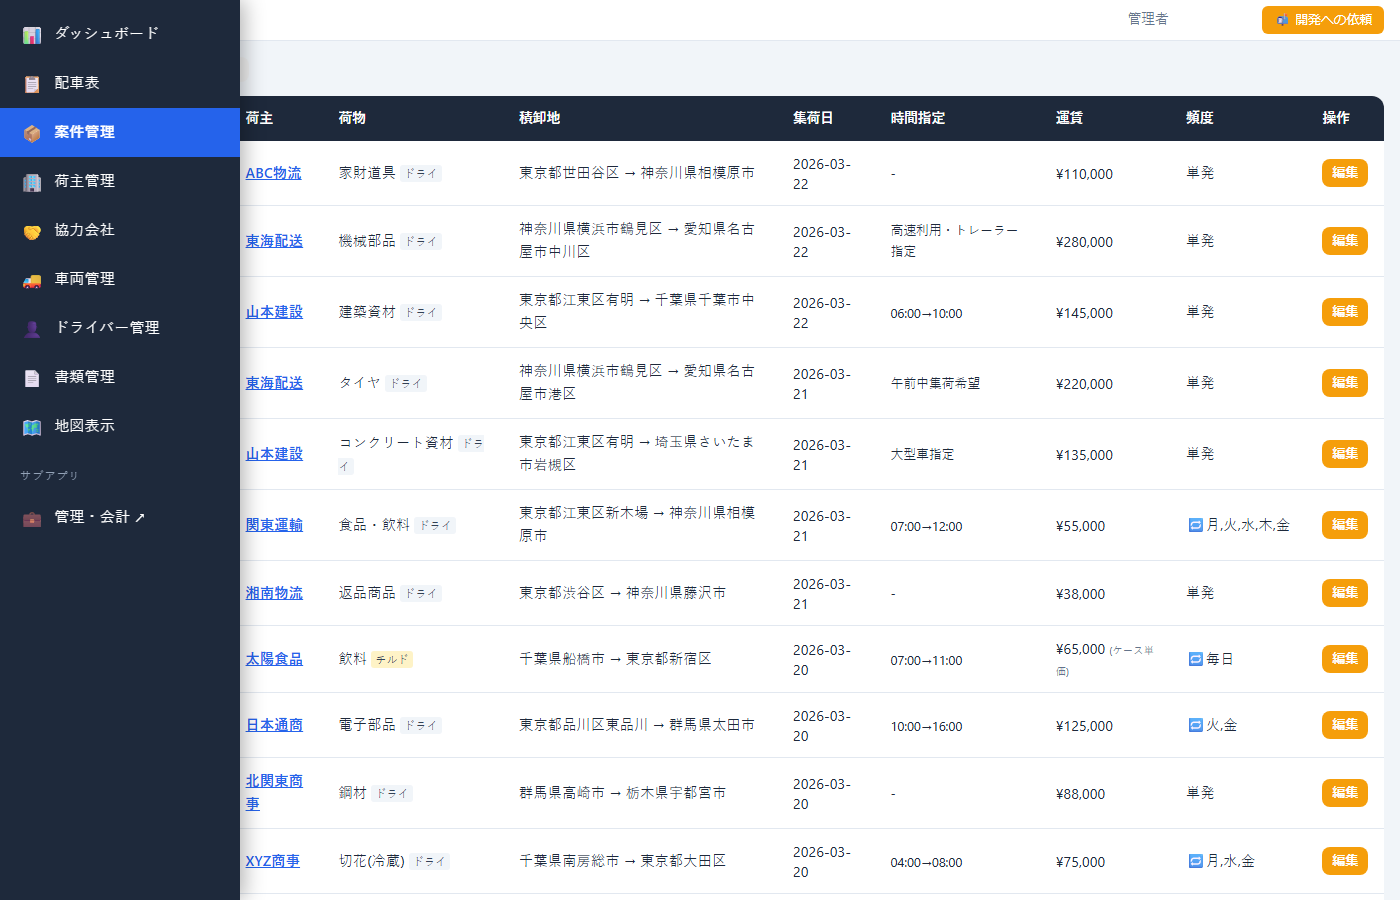Viewport: 1400px width, 900px height.
Task: Select the ドライバー管理 person icon
Action: (x=31, y=328)
